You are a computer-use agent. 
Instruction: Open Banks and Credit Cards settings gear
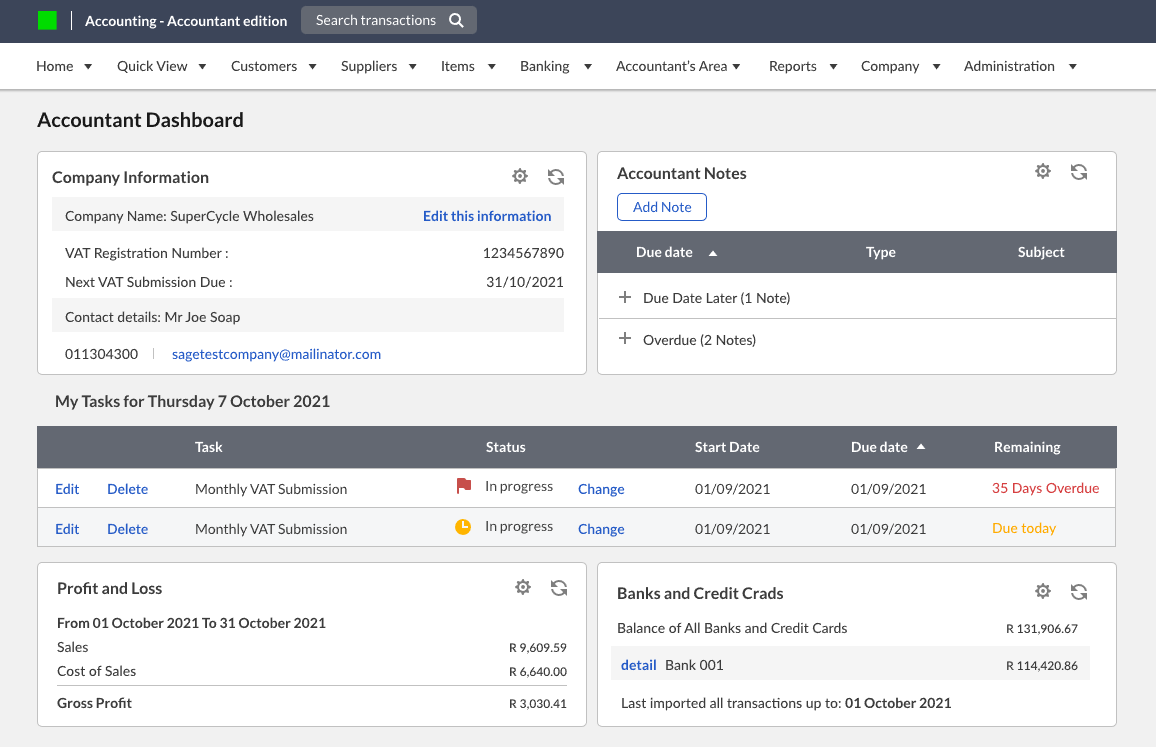1043,591
